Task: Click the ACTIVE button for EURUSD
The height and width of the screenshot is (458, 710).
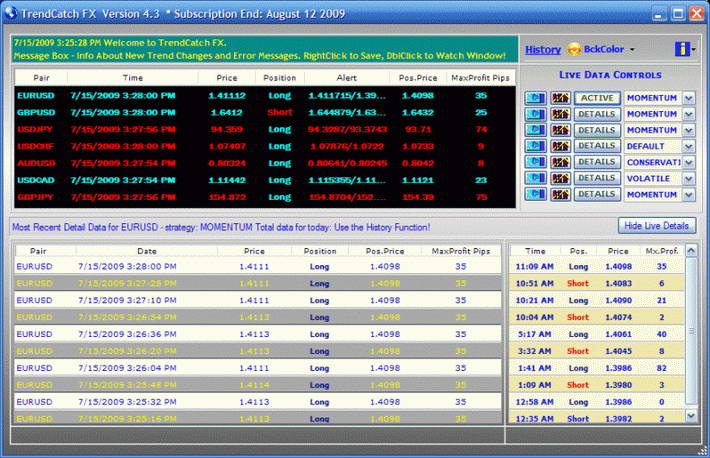Action: (597, 98)
